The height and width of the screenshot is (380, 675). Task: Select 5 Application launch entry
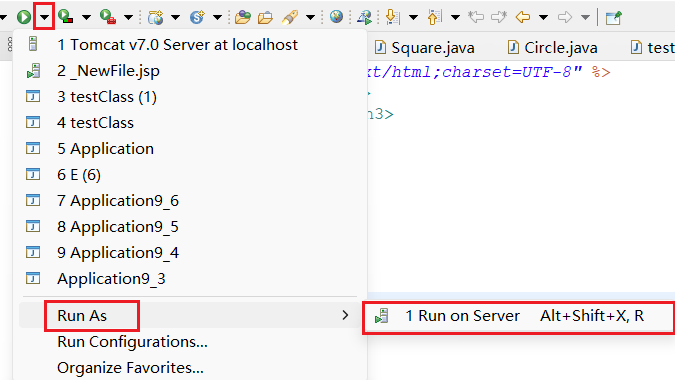click(190, 148)
